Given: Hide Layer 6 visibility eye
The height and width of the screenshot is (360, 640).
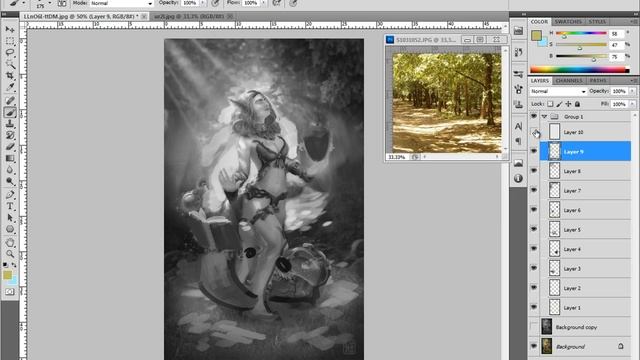Looking at the screenshot, I should [x=534, y=209].
